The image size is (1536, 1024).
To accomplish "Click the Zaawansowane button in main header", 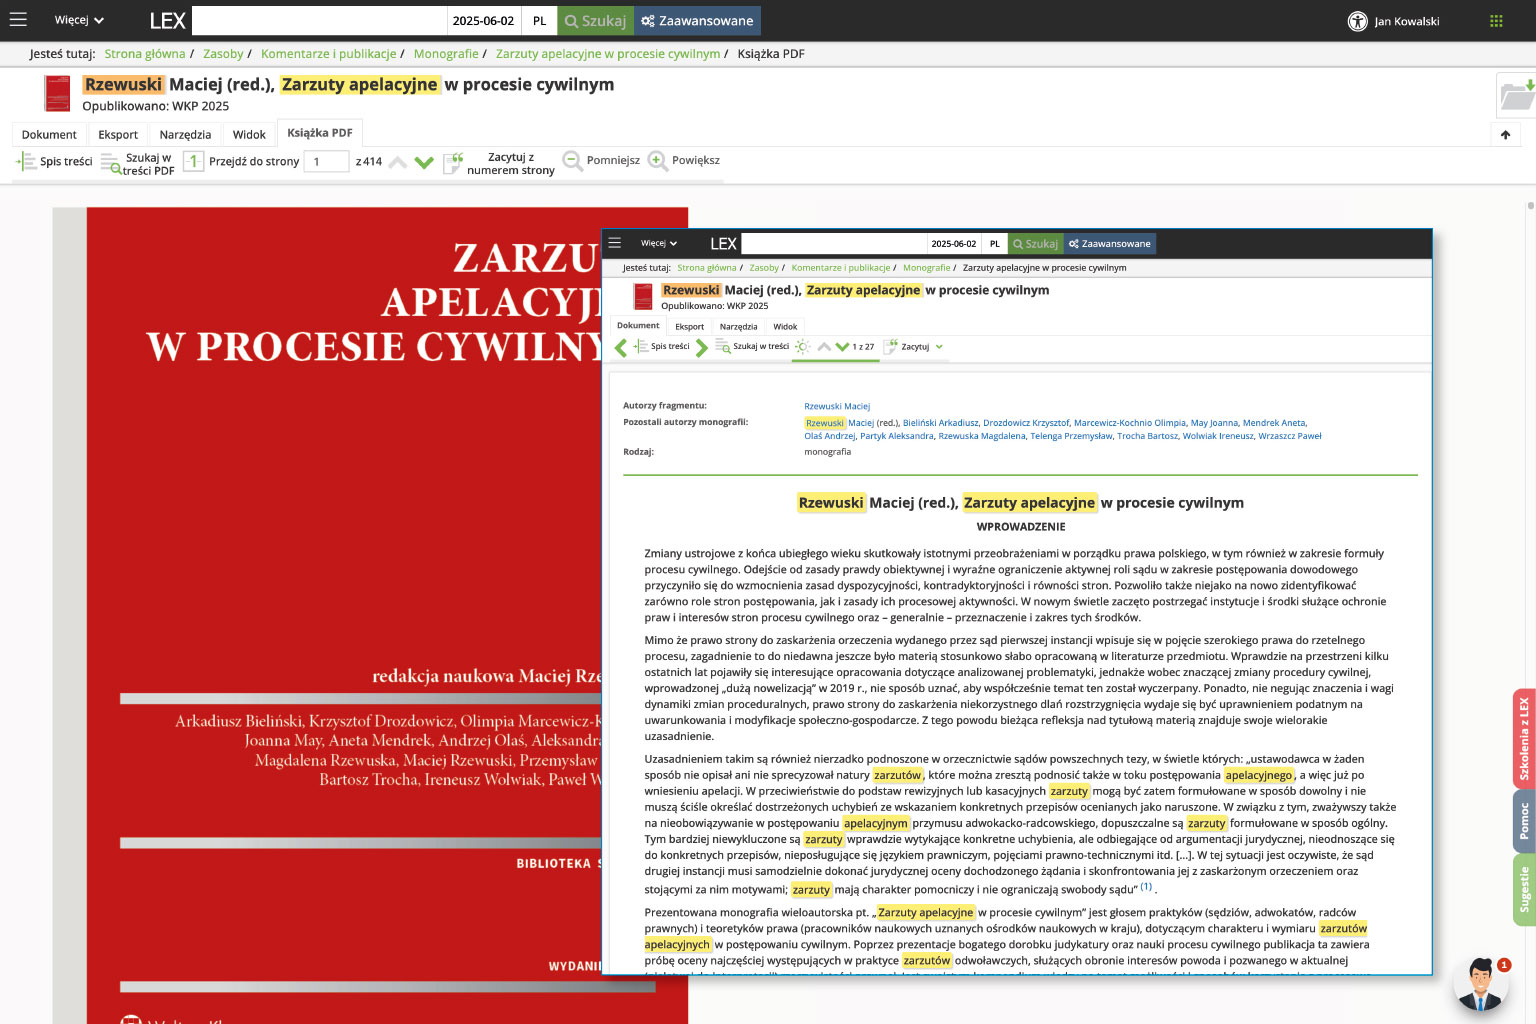I will coord(697,21).
